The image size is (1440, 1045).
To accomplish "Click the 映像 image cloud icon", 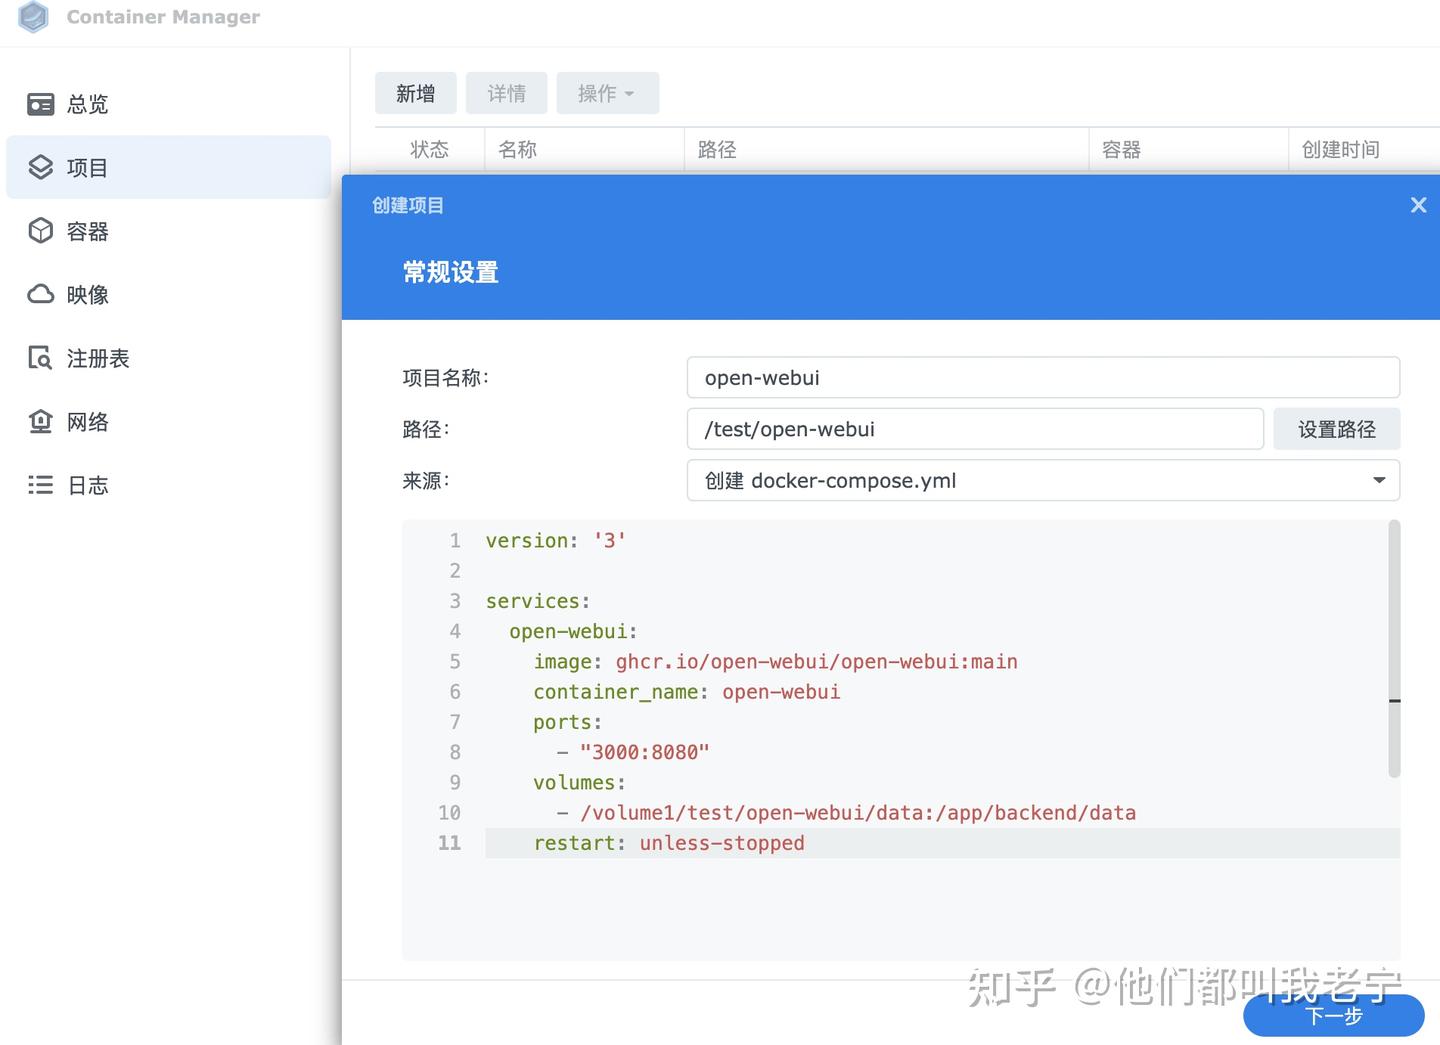I will point(40,294).
